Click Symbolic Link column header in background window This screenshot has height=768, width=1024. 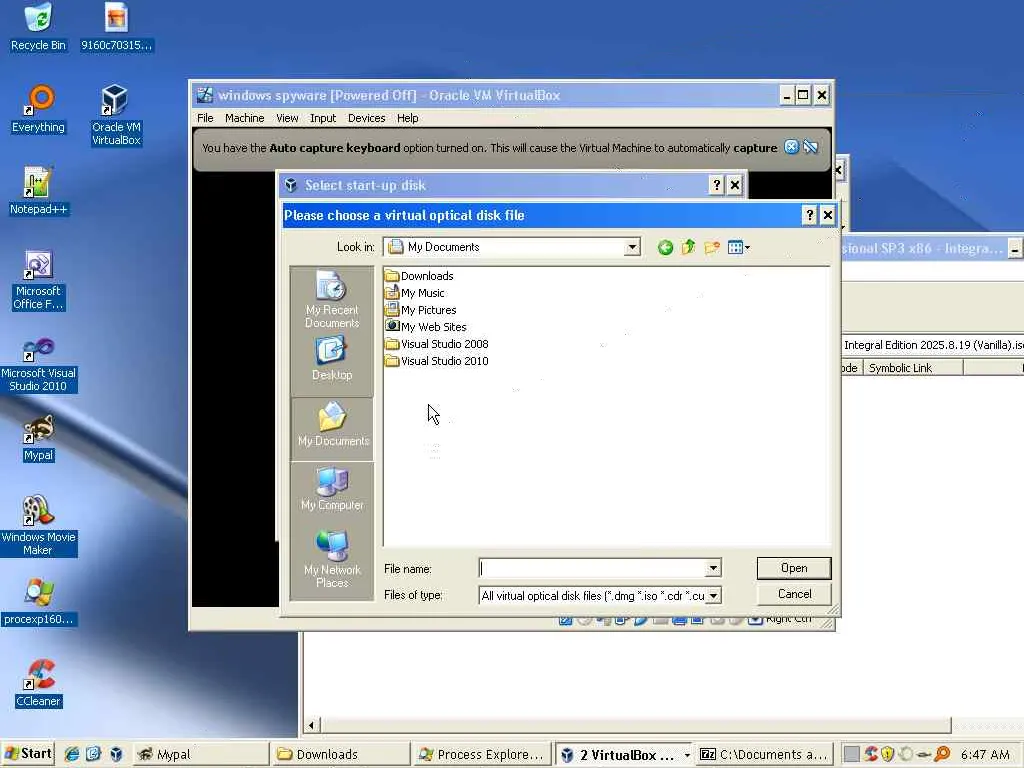tap(912, 368)
